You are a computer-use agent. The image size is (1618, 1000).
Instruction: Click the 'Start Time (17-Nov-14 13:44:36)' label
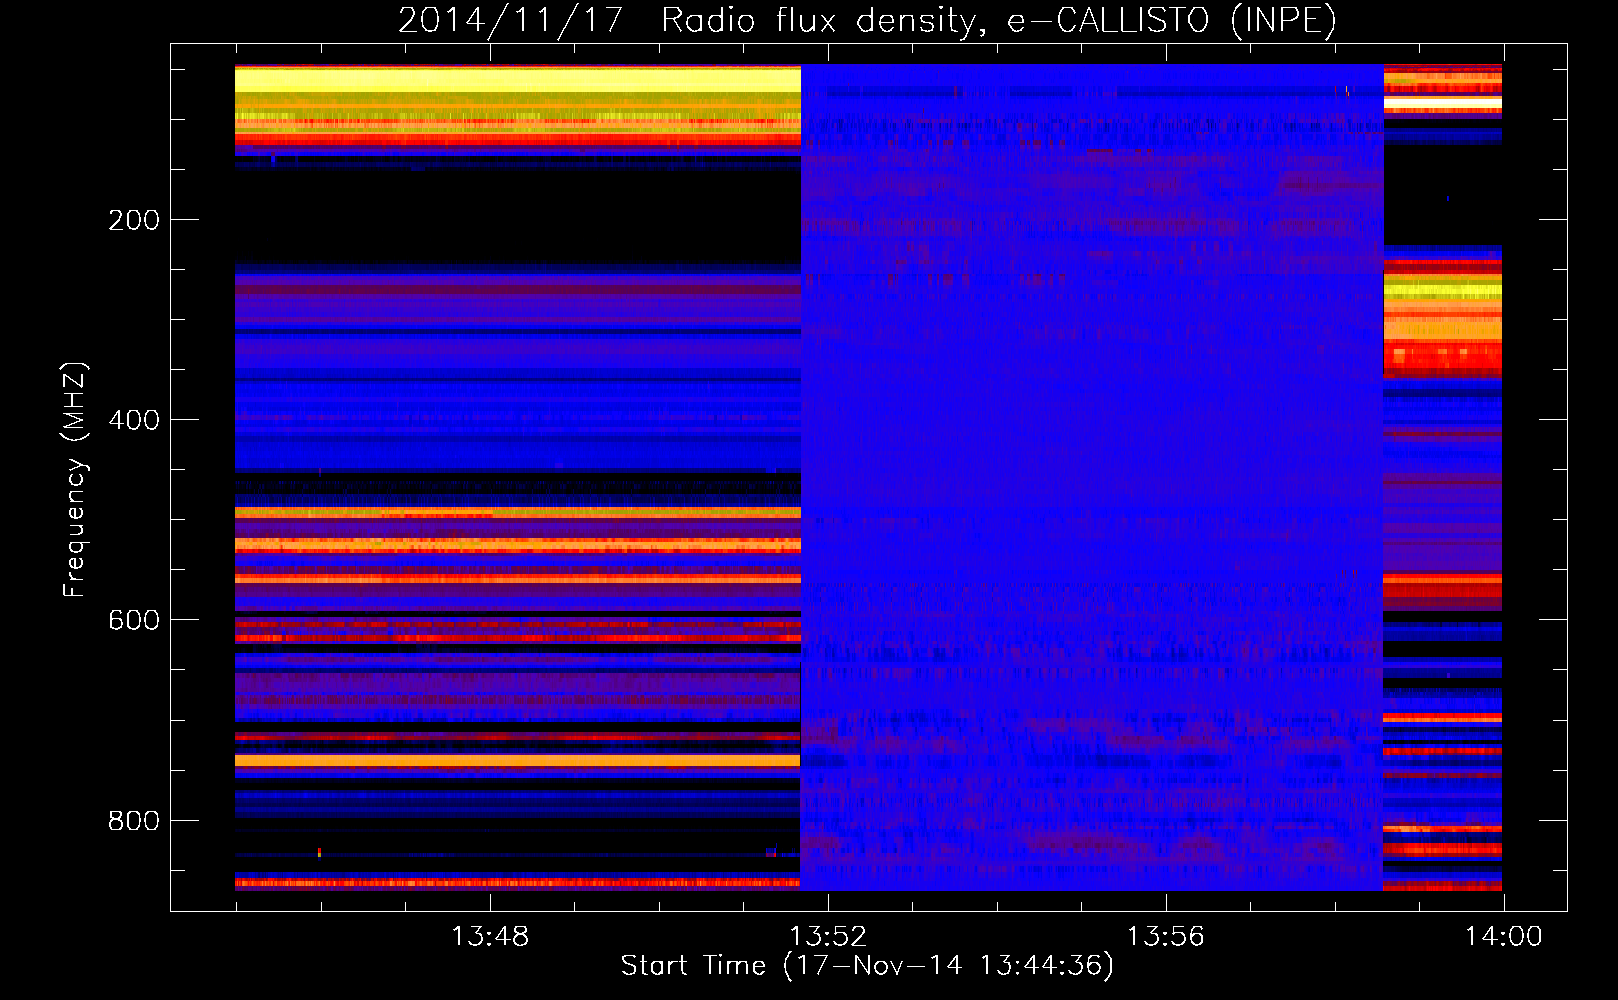point(867,966)
